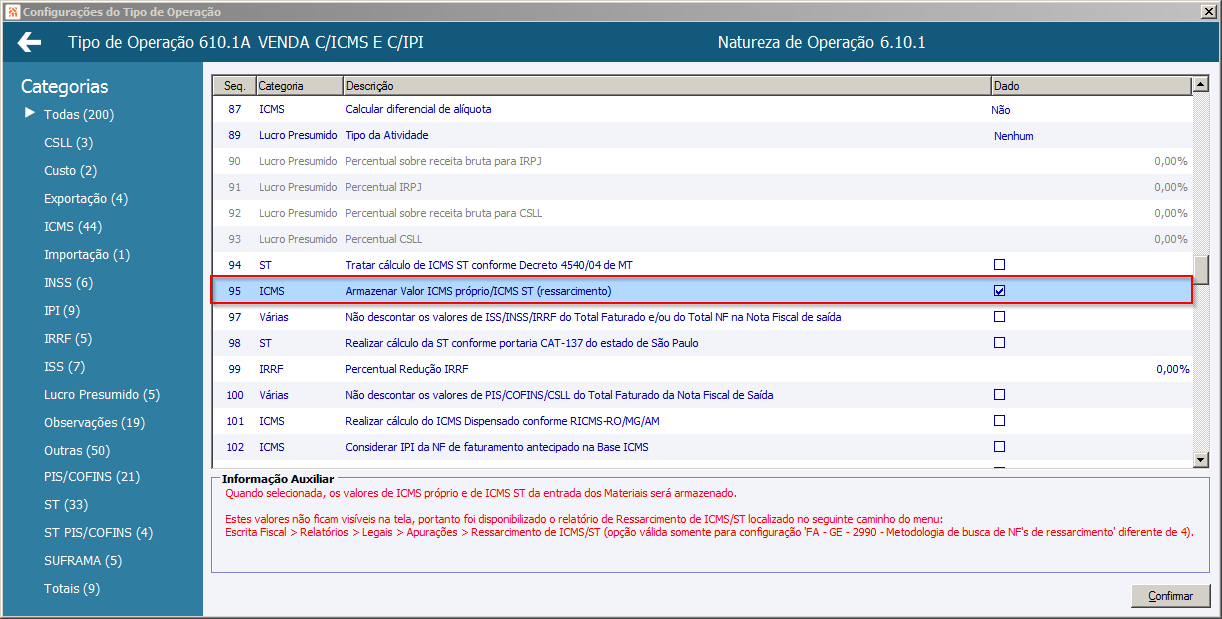Screen dimensions: 1222x619
Task: Enable checkbox for ICMS Dispensado RICMS-RO/MG/AM row
Action: click(x=999, y=421)
